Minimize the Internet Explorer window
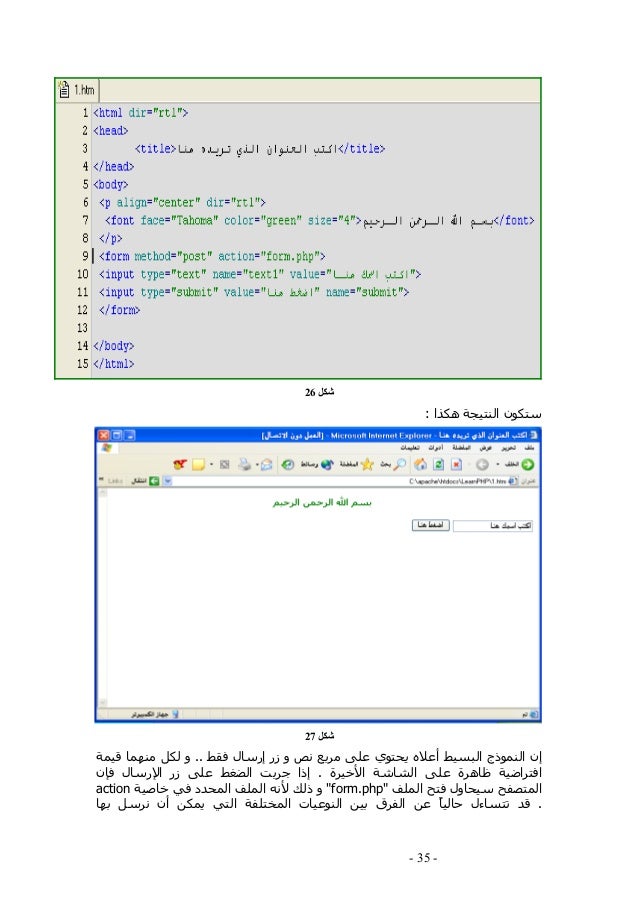The image size is (638, 903). 130,435
